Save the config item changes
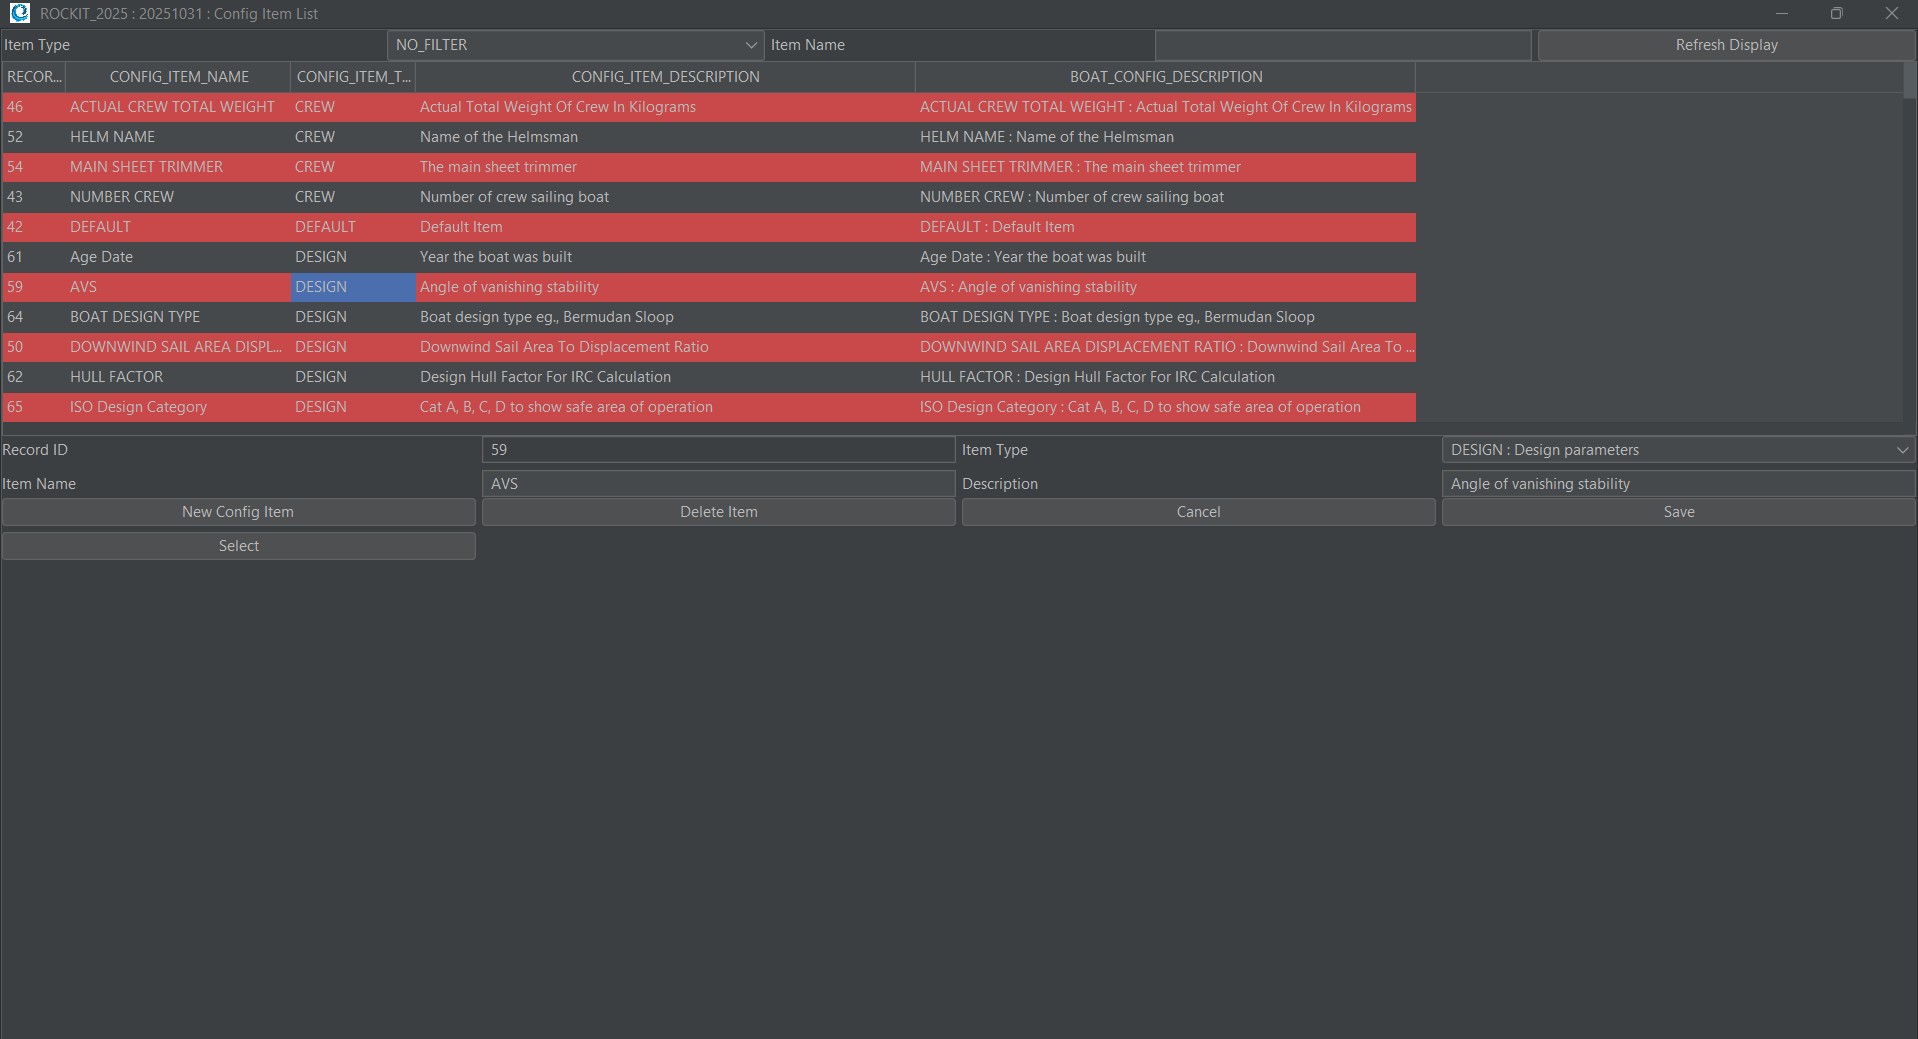Image resolution: width=1918 pixels, height=1039 pixels. pyautogui.click(x=1678, y=512)
